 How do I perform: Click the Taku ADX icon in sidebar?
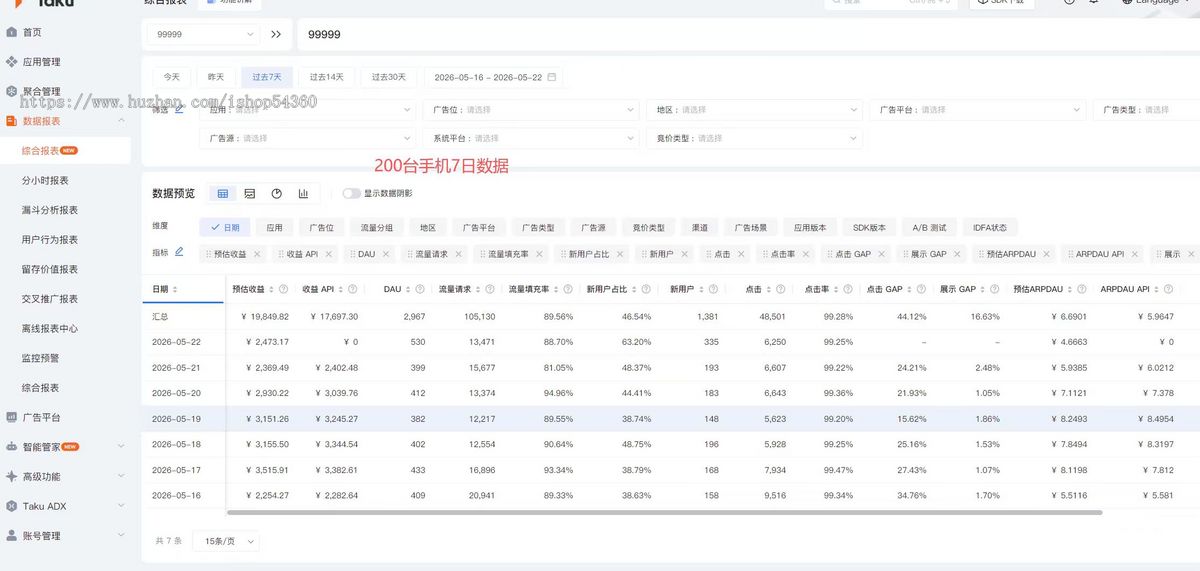pos(12,506)
